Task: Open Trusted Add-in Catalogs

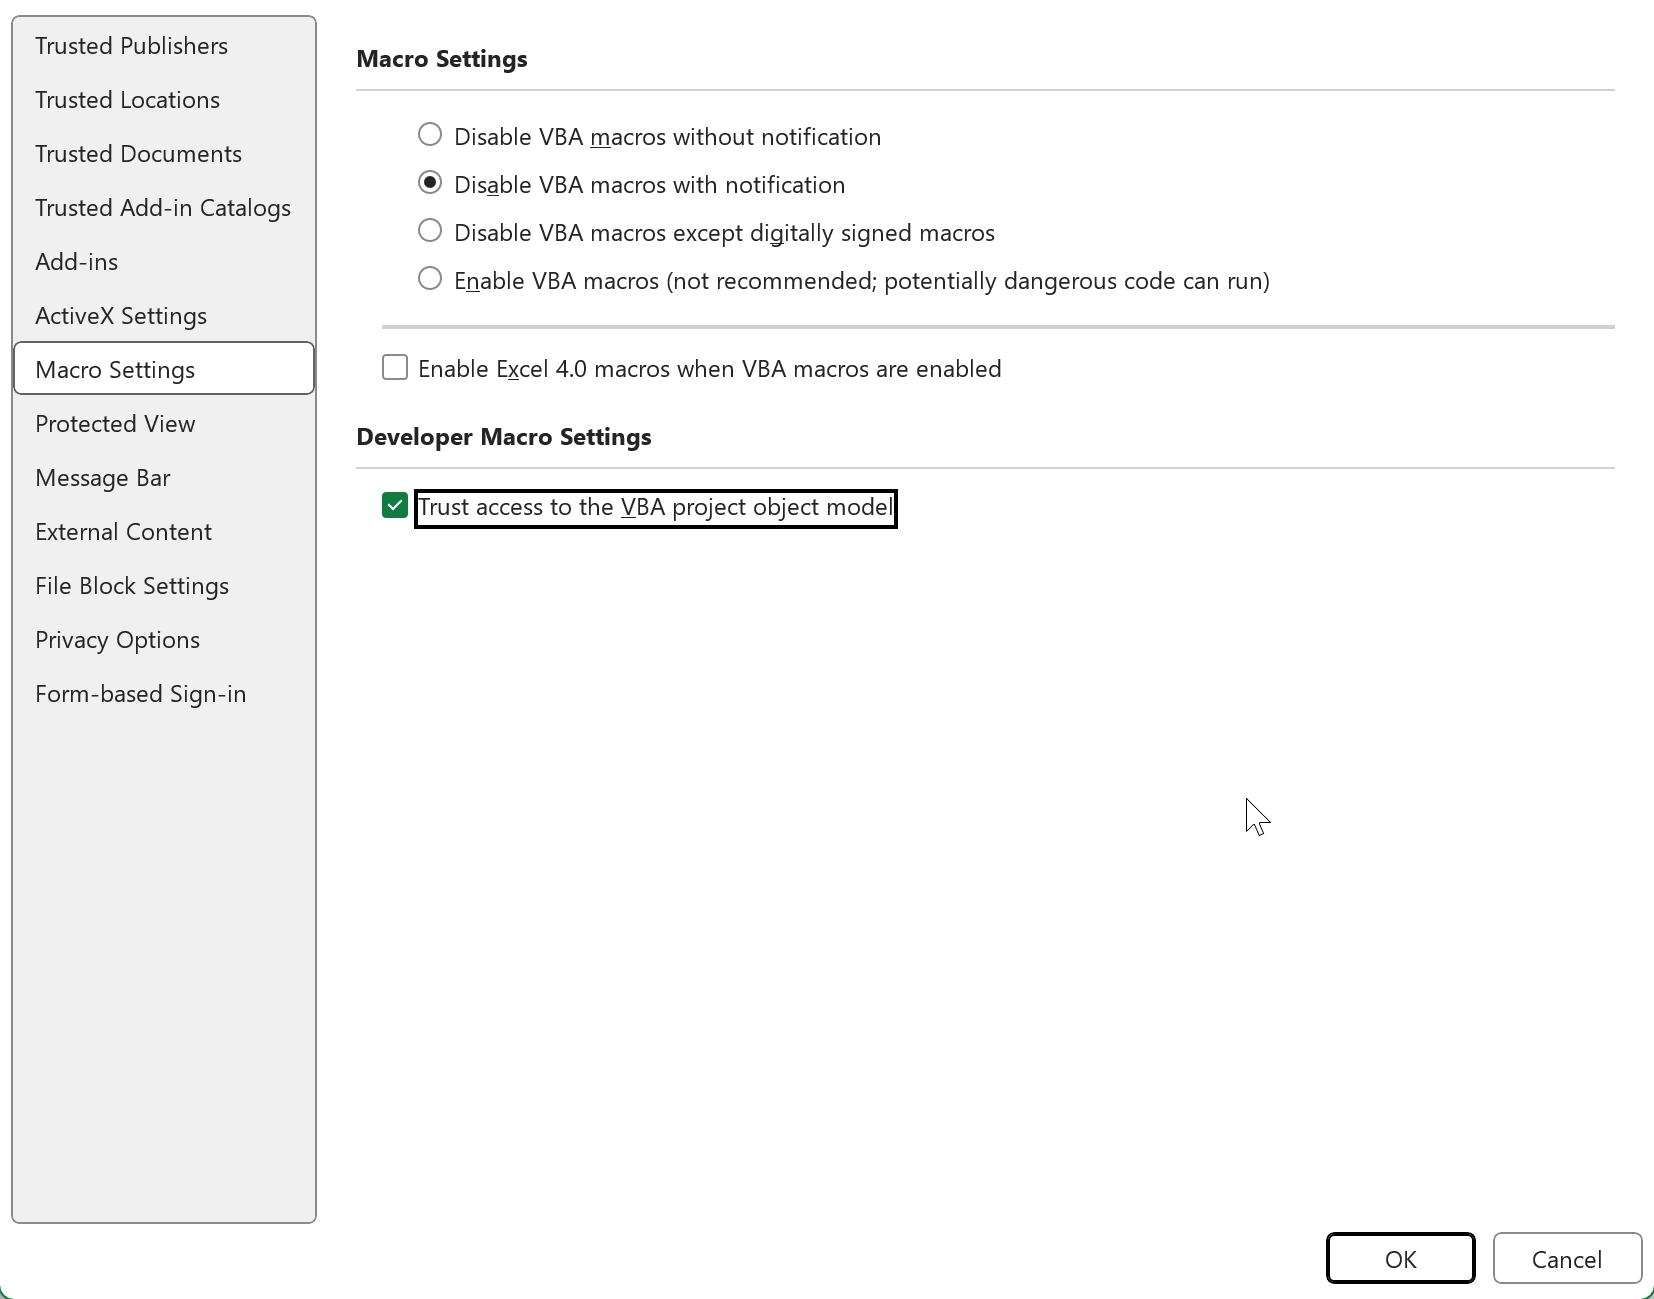Action: tap(163, 208)
